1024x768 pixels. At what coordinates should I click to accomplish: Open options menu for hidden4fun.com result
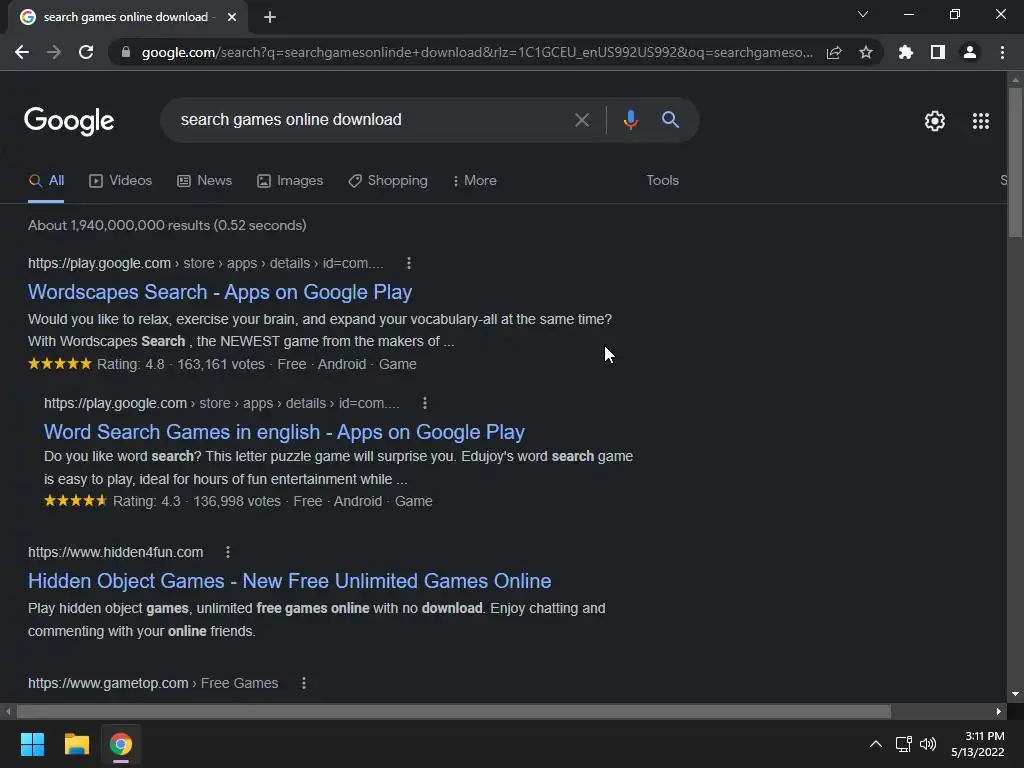click(x=228, y=552)
